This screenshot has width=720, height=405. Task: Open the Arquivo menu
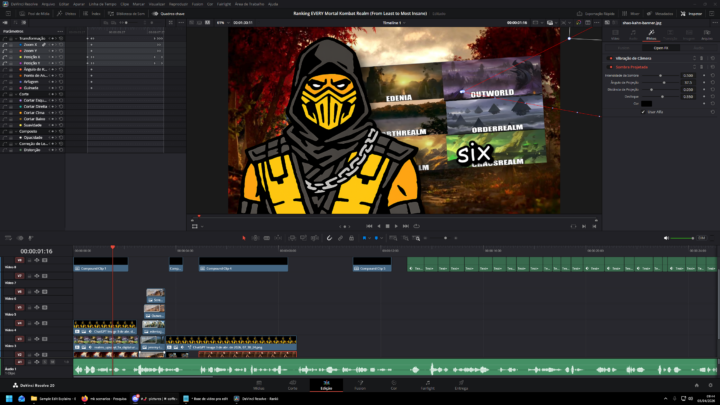[x=48, y=4]
